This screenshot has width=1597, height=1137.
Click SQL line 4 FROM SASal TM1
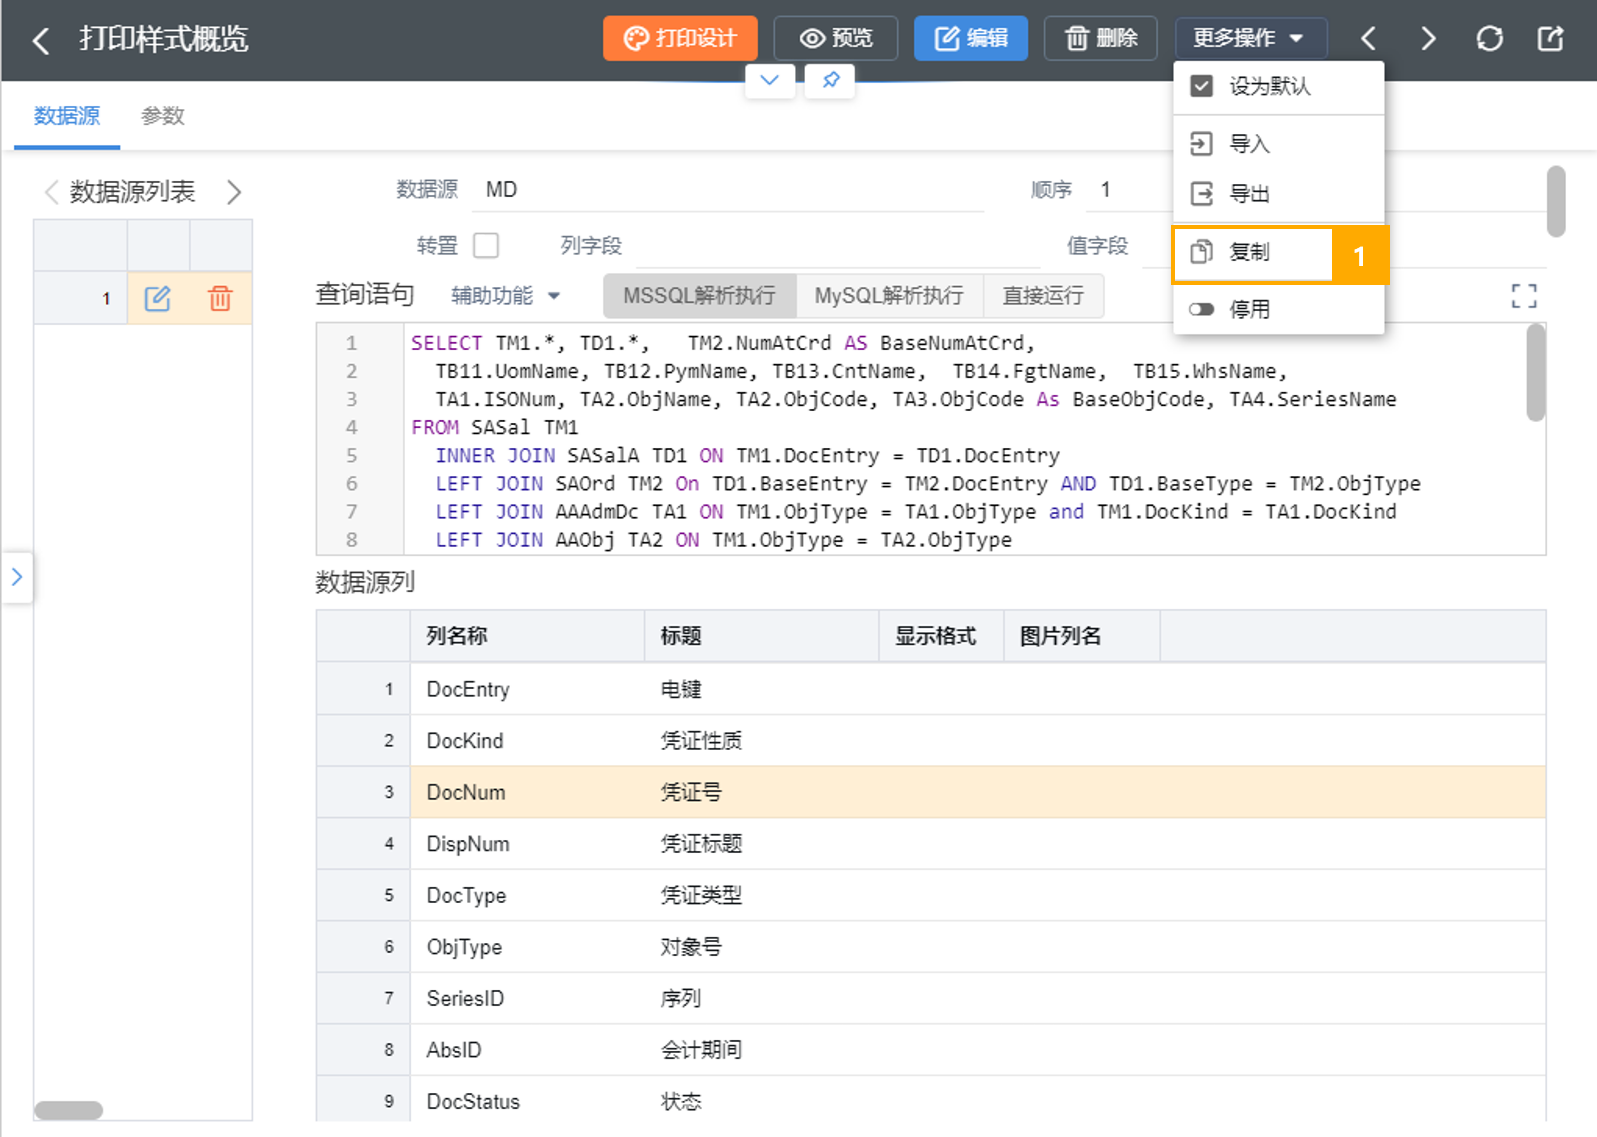tap(494, 427)
